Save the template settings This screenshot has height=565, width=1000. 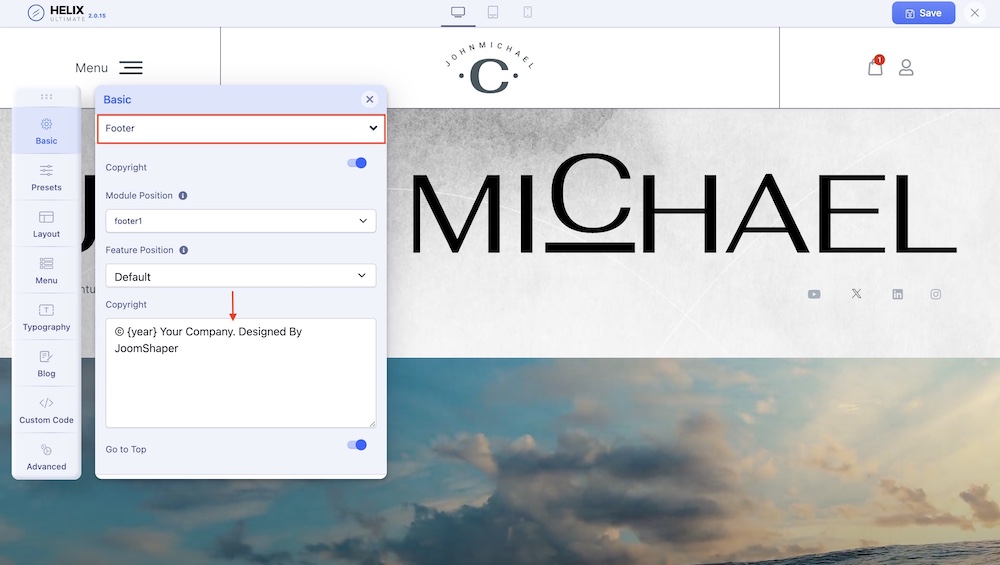click(x=923, y=13)
